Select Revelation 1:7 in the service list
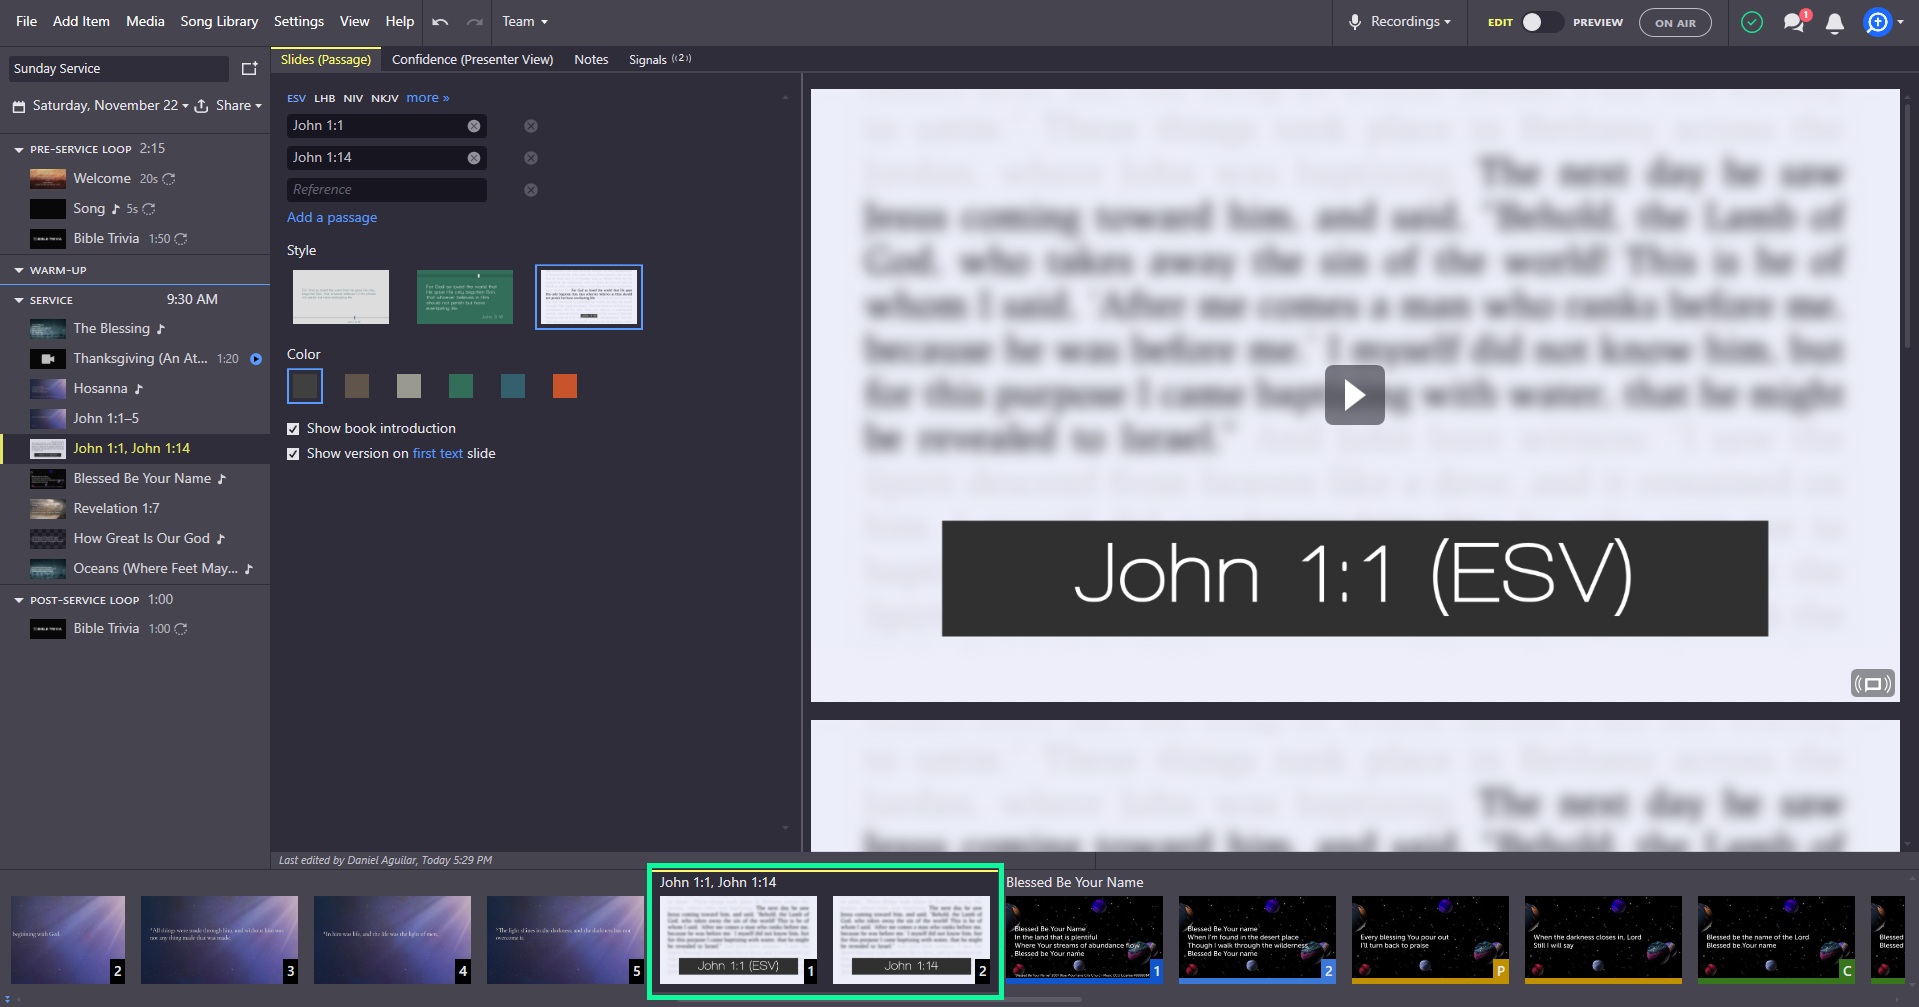This screenshot has height=1007, width=1919. click(x=135, y=509)
